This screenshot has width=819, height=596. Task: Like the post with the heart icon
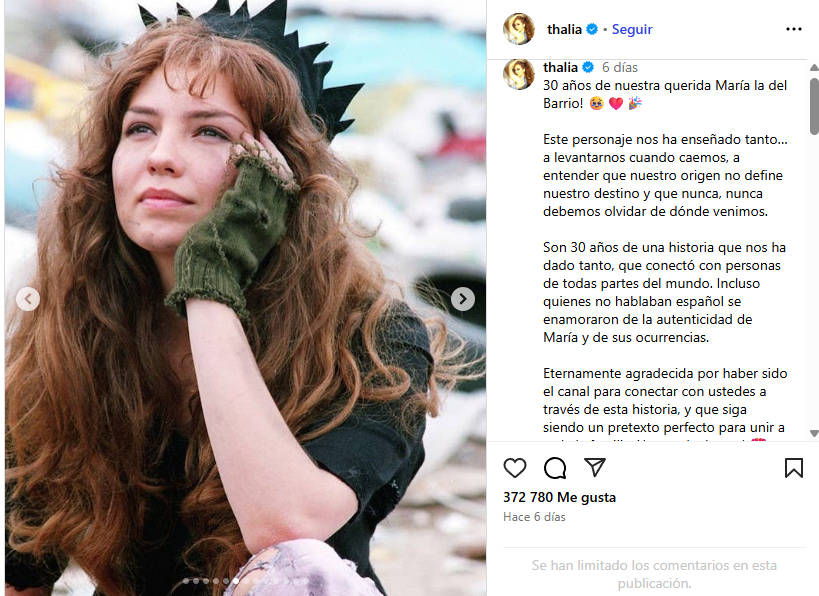pyautogui.click(x=514, y=468)
